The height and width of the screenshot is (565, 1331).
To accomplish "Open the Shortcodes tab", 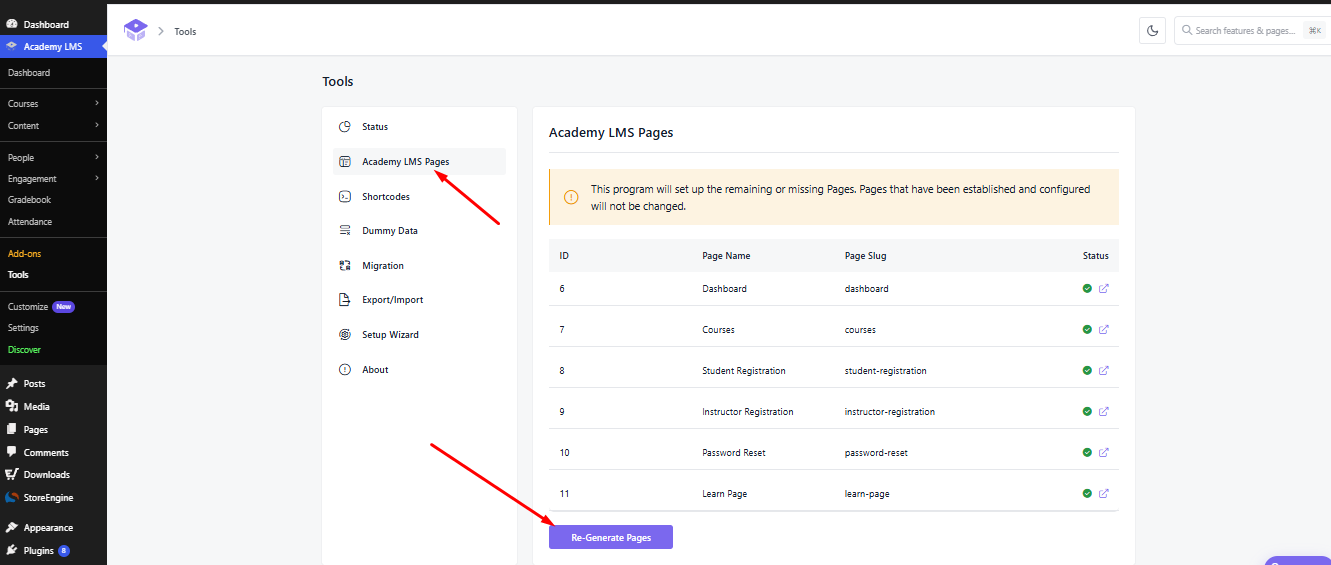I will [419, 197].
